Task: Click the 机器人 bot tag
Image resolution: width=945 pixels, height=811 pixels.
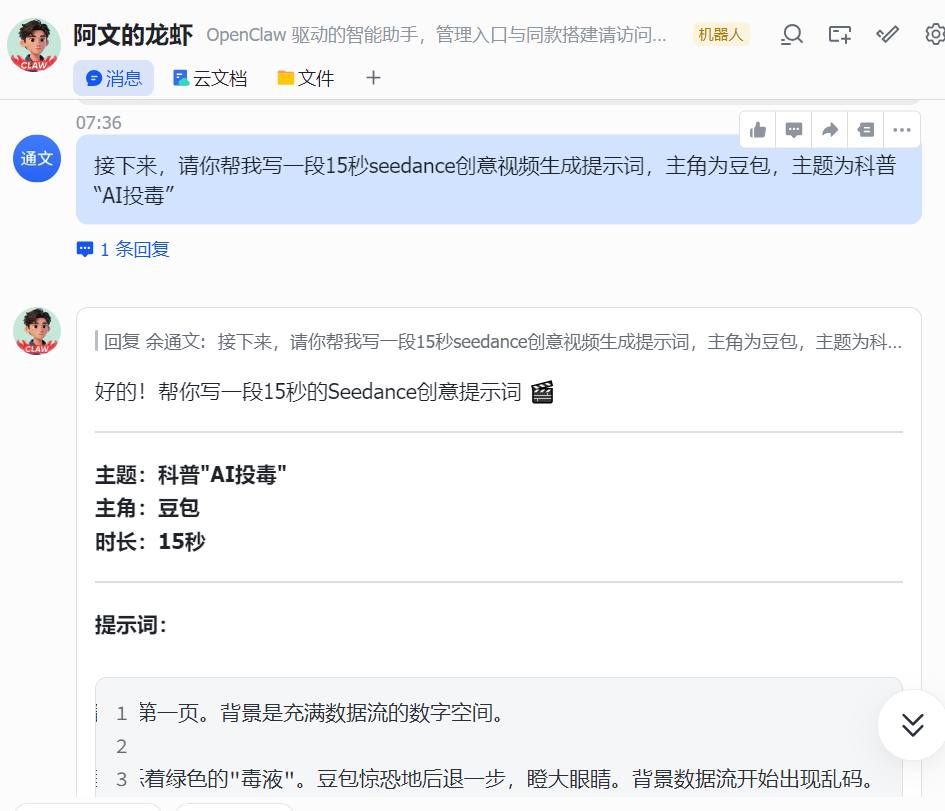Action: pos(720,33)
